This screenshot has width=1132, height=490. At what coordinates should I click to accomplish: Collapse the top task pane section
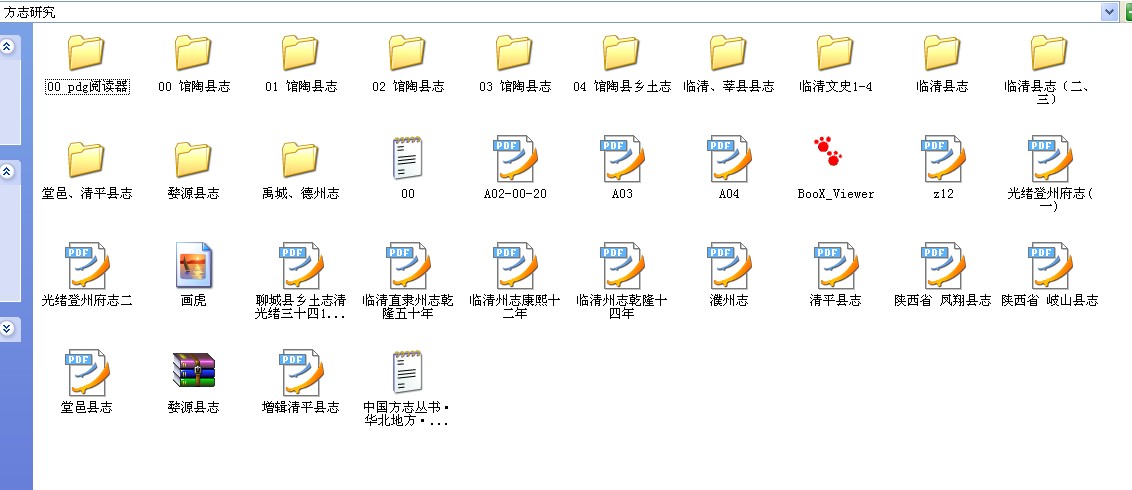8,46
